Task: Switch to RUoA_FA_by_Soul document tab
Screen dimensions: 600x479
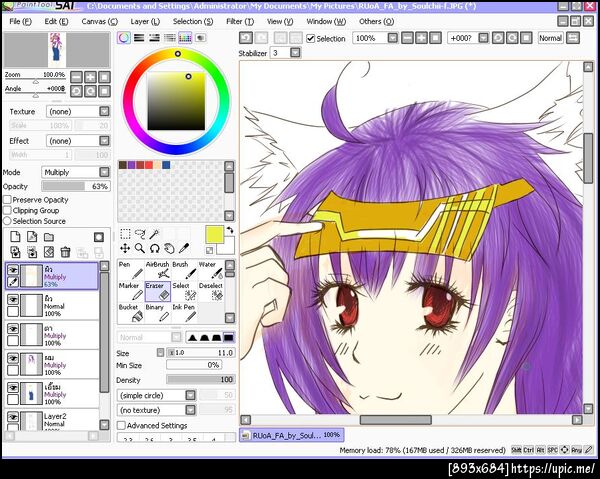Action: point(292,435)
